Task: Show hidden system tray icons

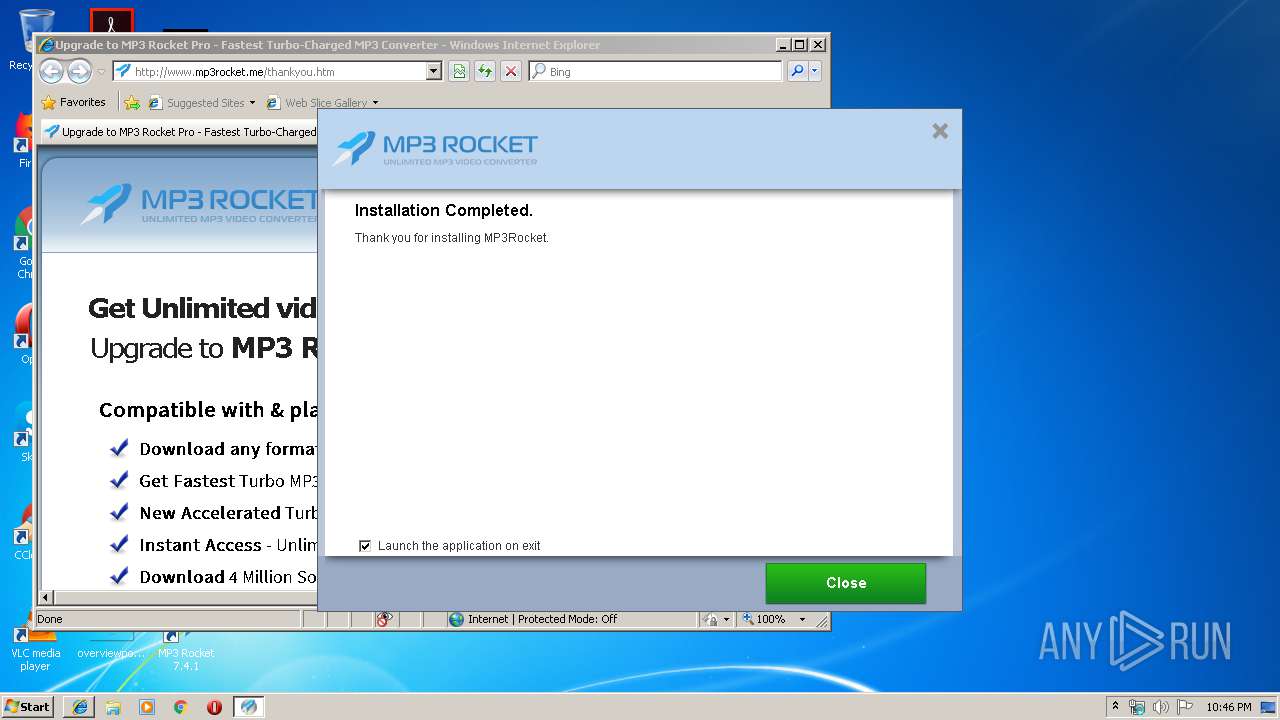Action: coord(1116,706)
